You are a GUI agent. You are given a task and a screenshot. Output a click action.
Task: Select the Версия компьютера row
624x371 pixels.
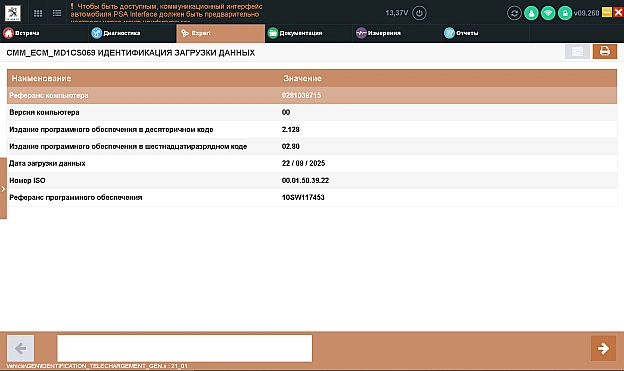click(x=312, y=112)
